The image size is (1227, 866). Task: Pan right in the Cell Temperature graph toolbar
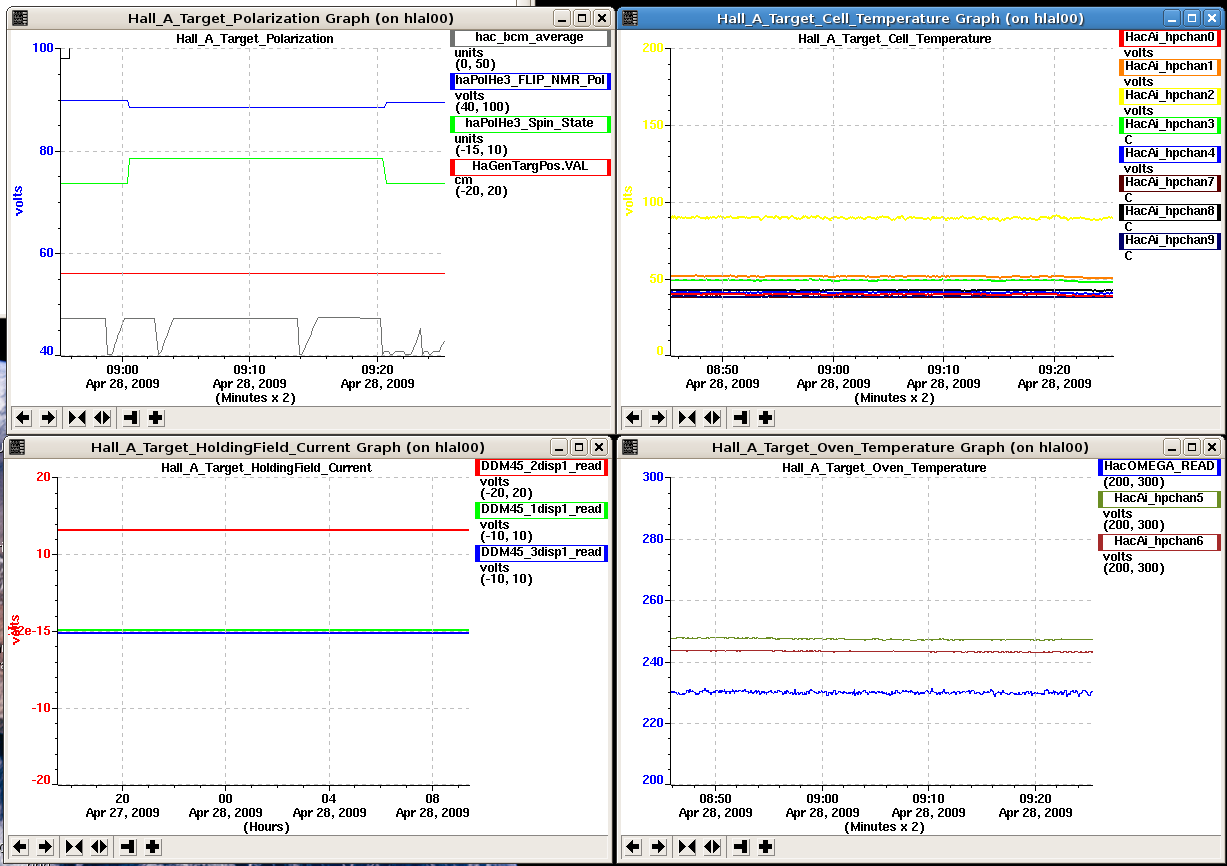click(x=658, y=418)
